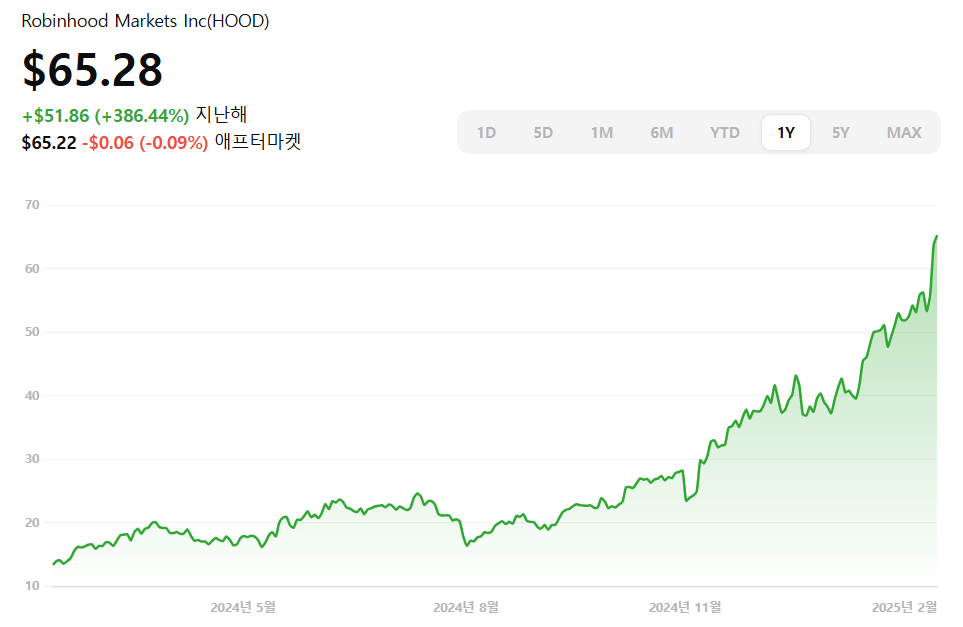Click the 20 y-axis label
963x627 pixels.
click(x=32, y=523)
